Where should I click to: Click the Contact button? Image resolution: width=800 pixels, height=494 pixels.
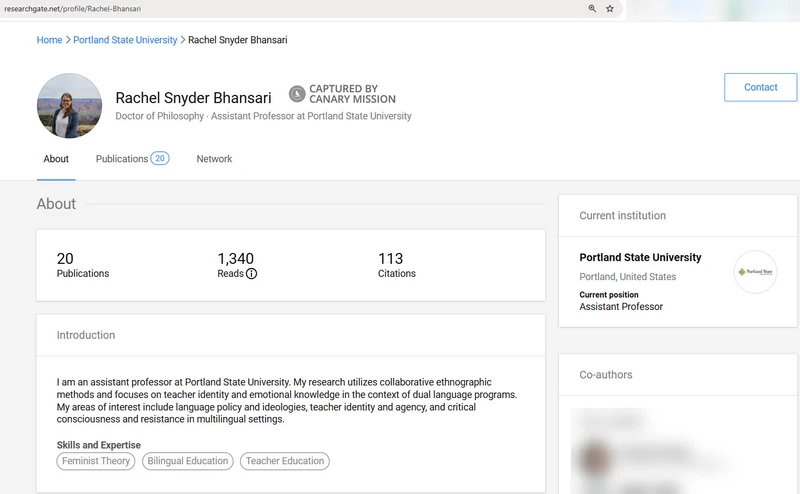[760, 87]
